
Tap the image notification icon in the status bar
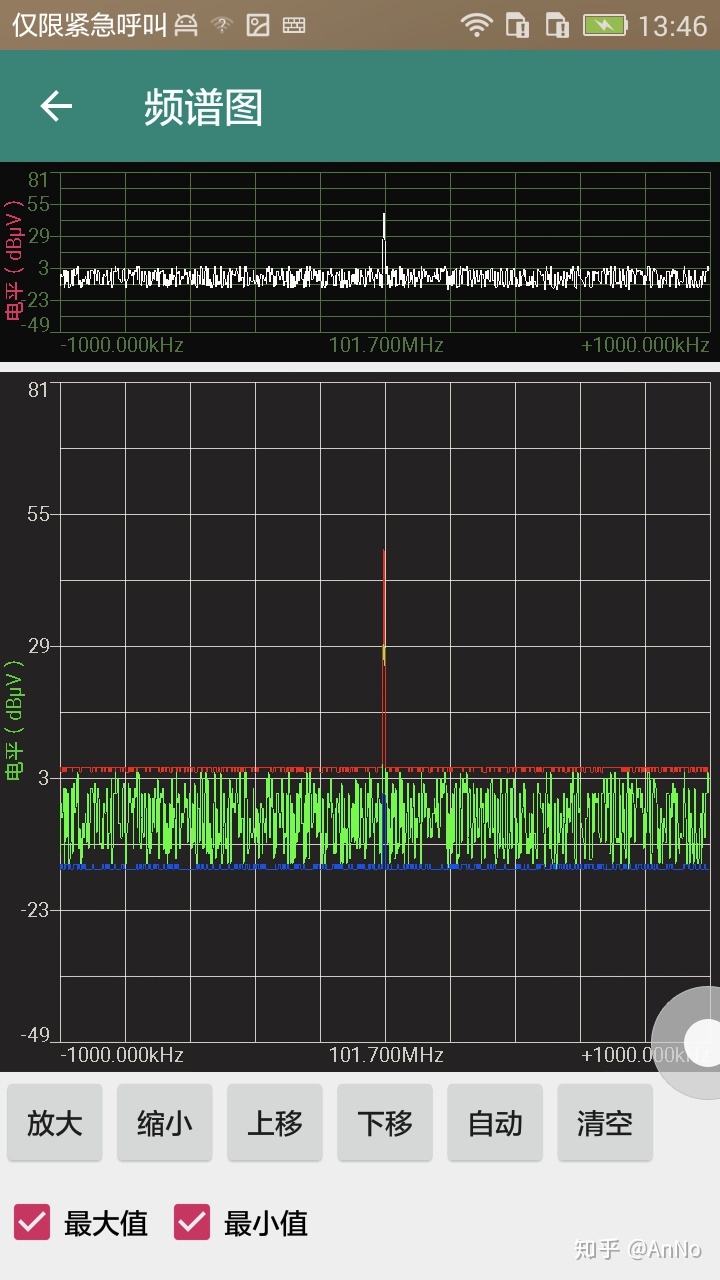tap(258, 26)
